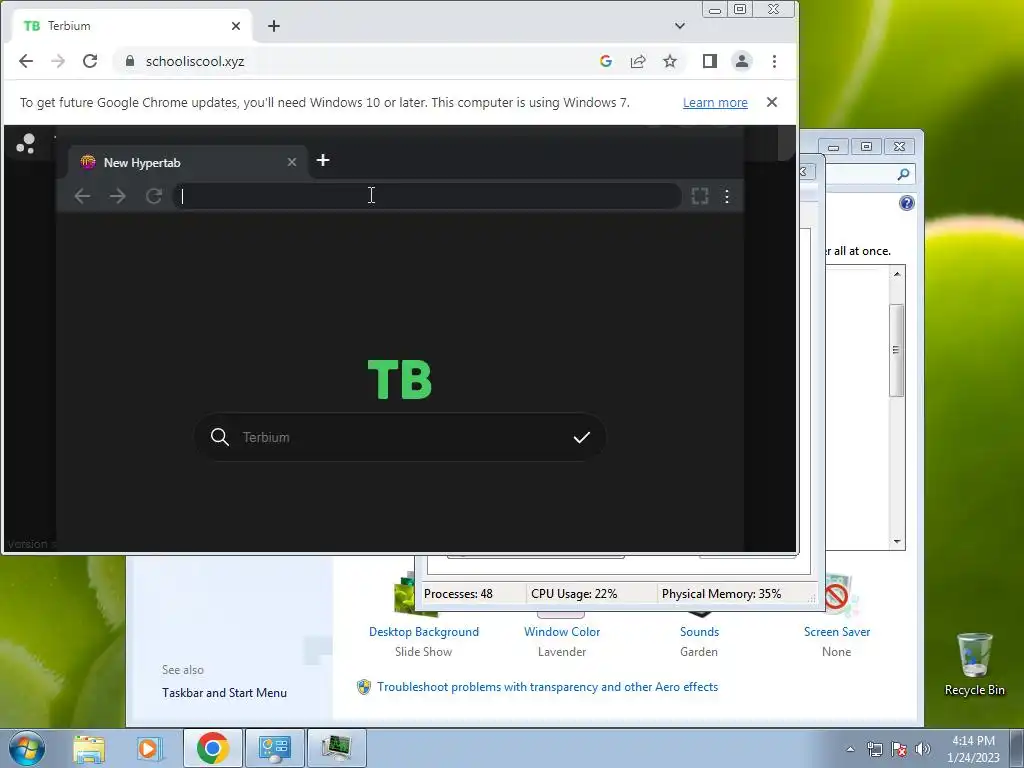
Task: Click the Chrome taskbar icon
Action: 212,748
